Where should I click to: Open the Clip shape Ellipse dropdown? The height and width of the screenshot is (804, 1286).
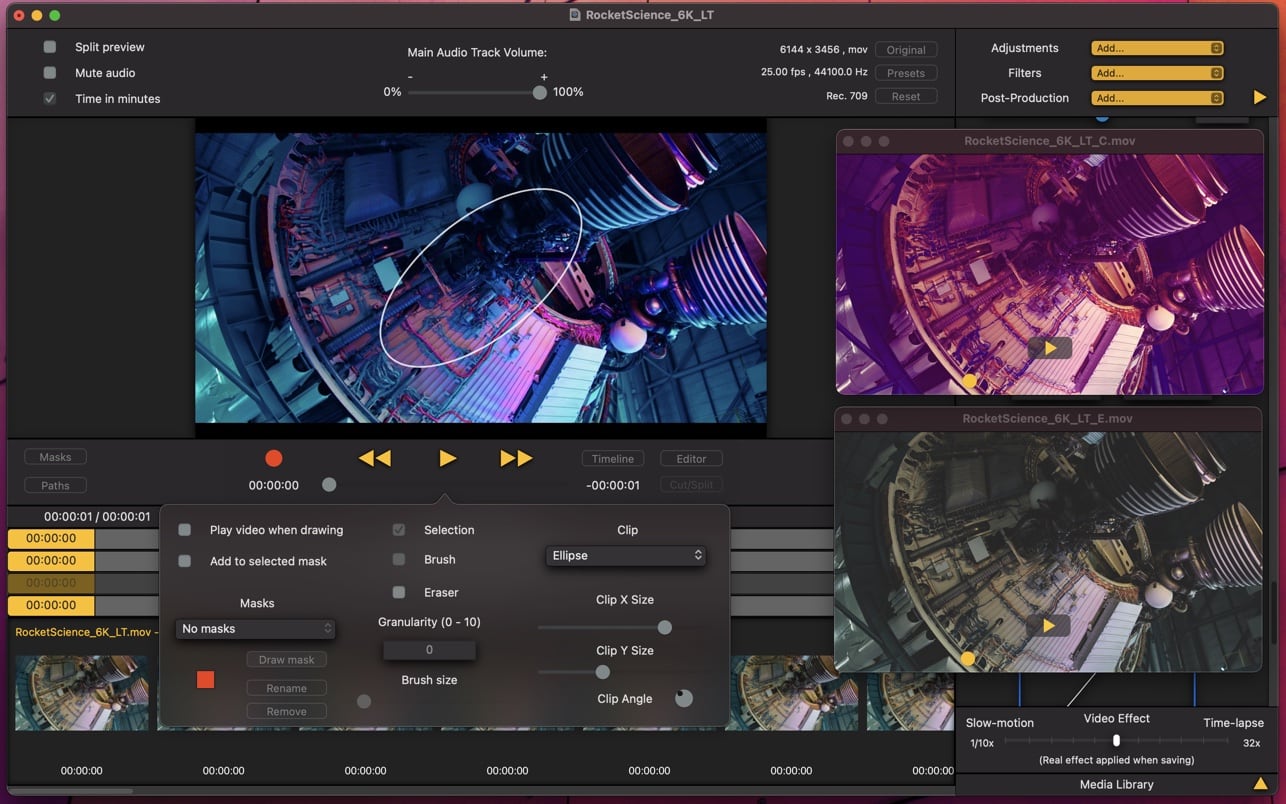click(x=626, y=556)
